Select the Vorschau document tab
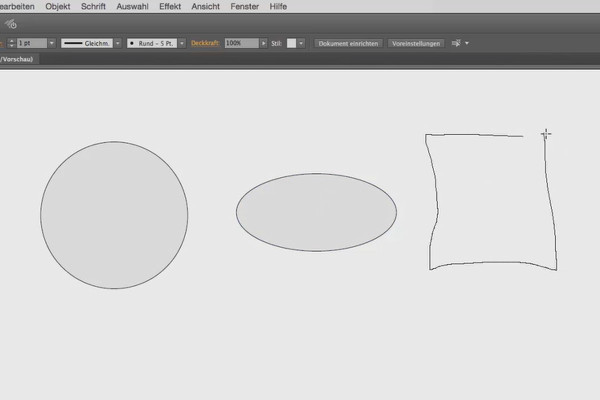The image size is (600, 400). (18, 59)
